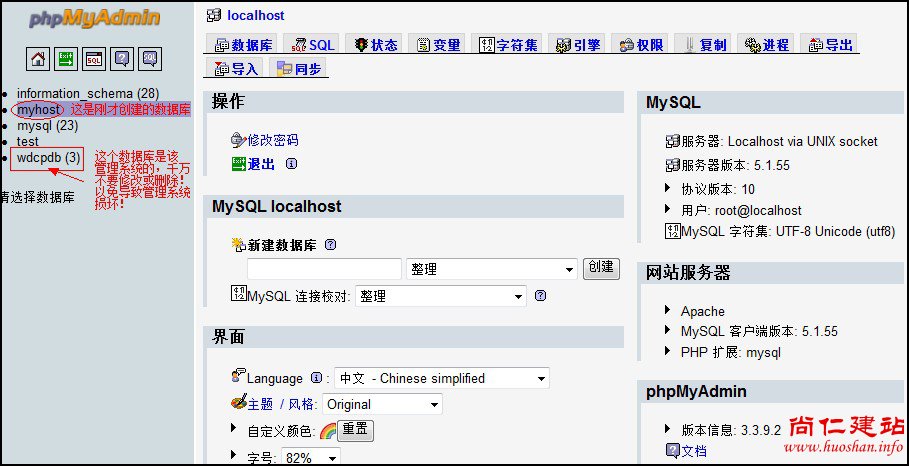Click the Home icon in sidebar

pos(38,59)
